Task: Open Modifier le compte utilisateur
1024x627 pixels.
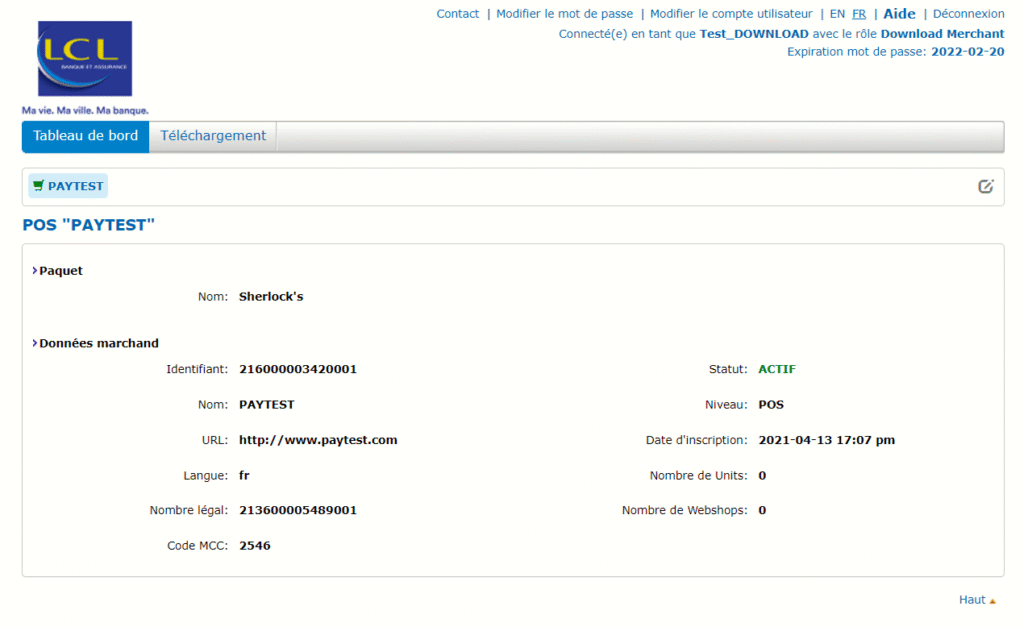Action: click(733, 13)
